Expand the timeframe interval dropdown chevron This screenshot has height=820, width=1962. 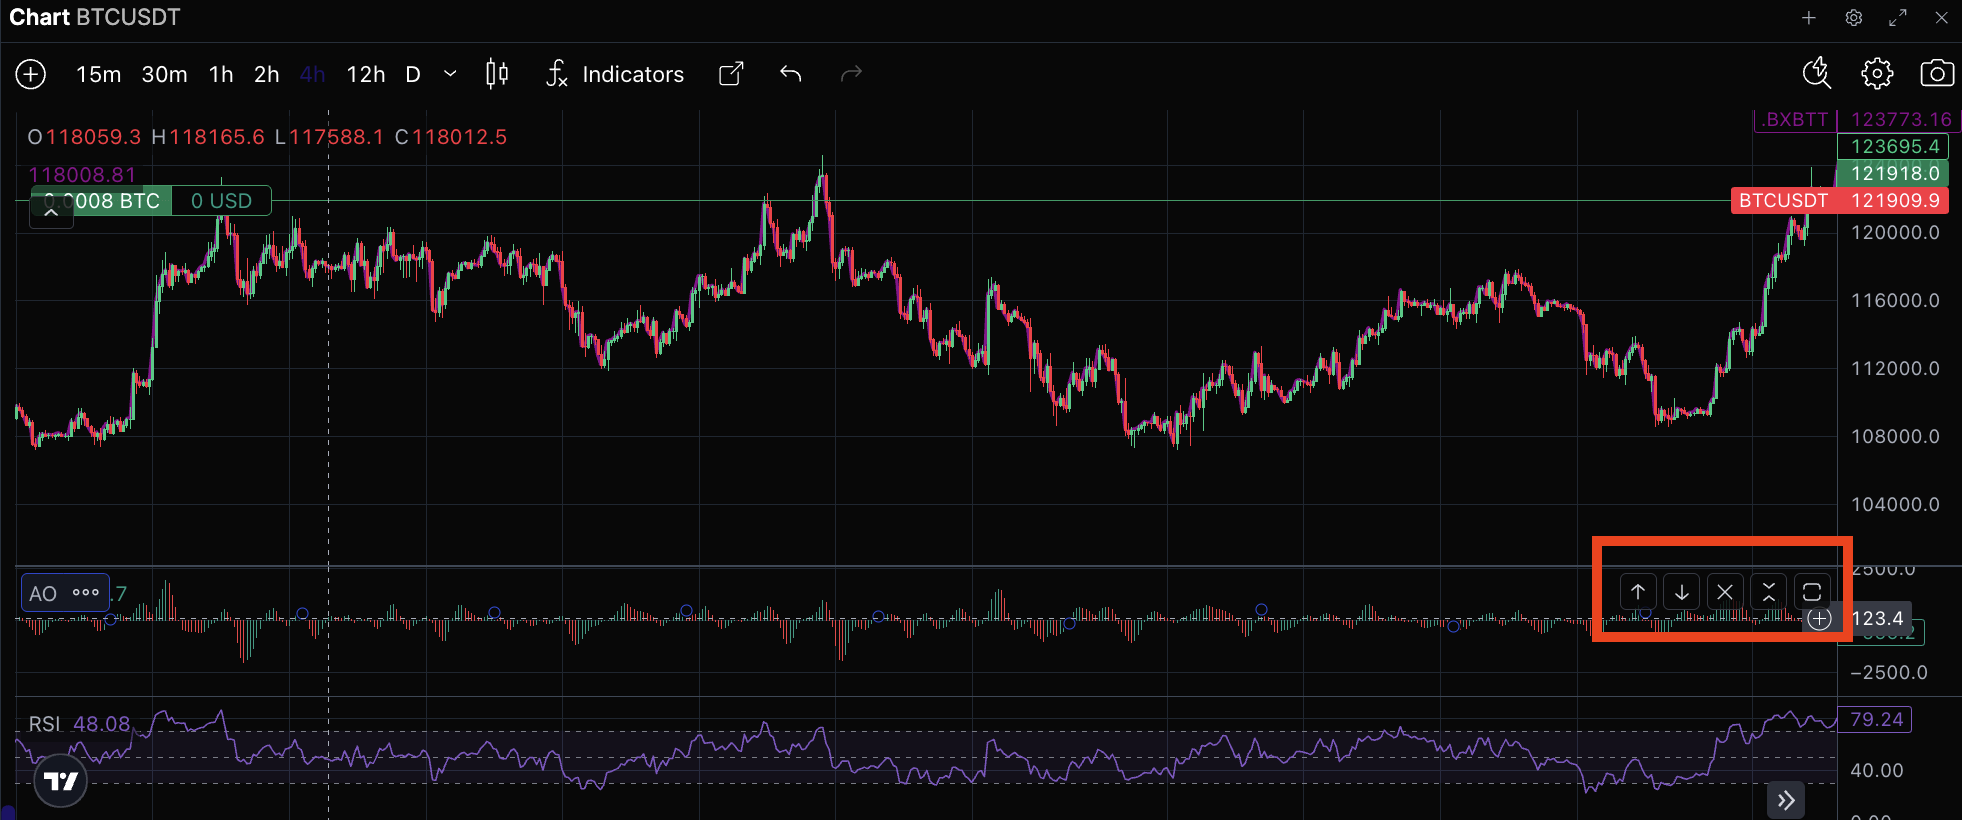point(450,74)
